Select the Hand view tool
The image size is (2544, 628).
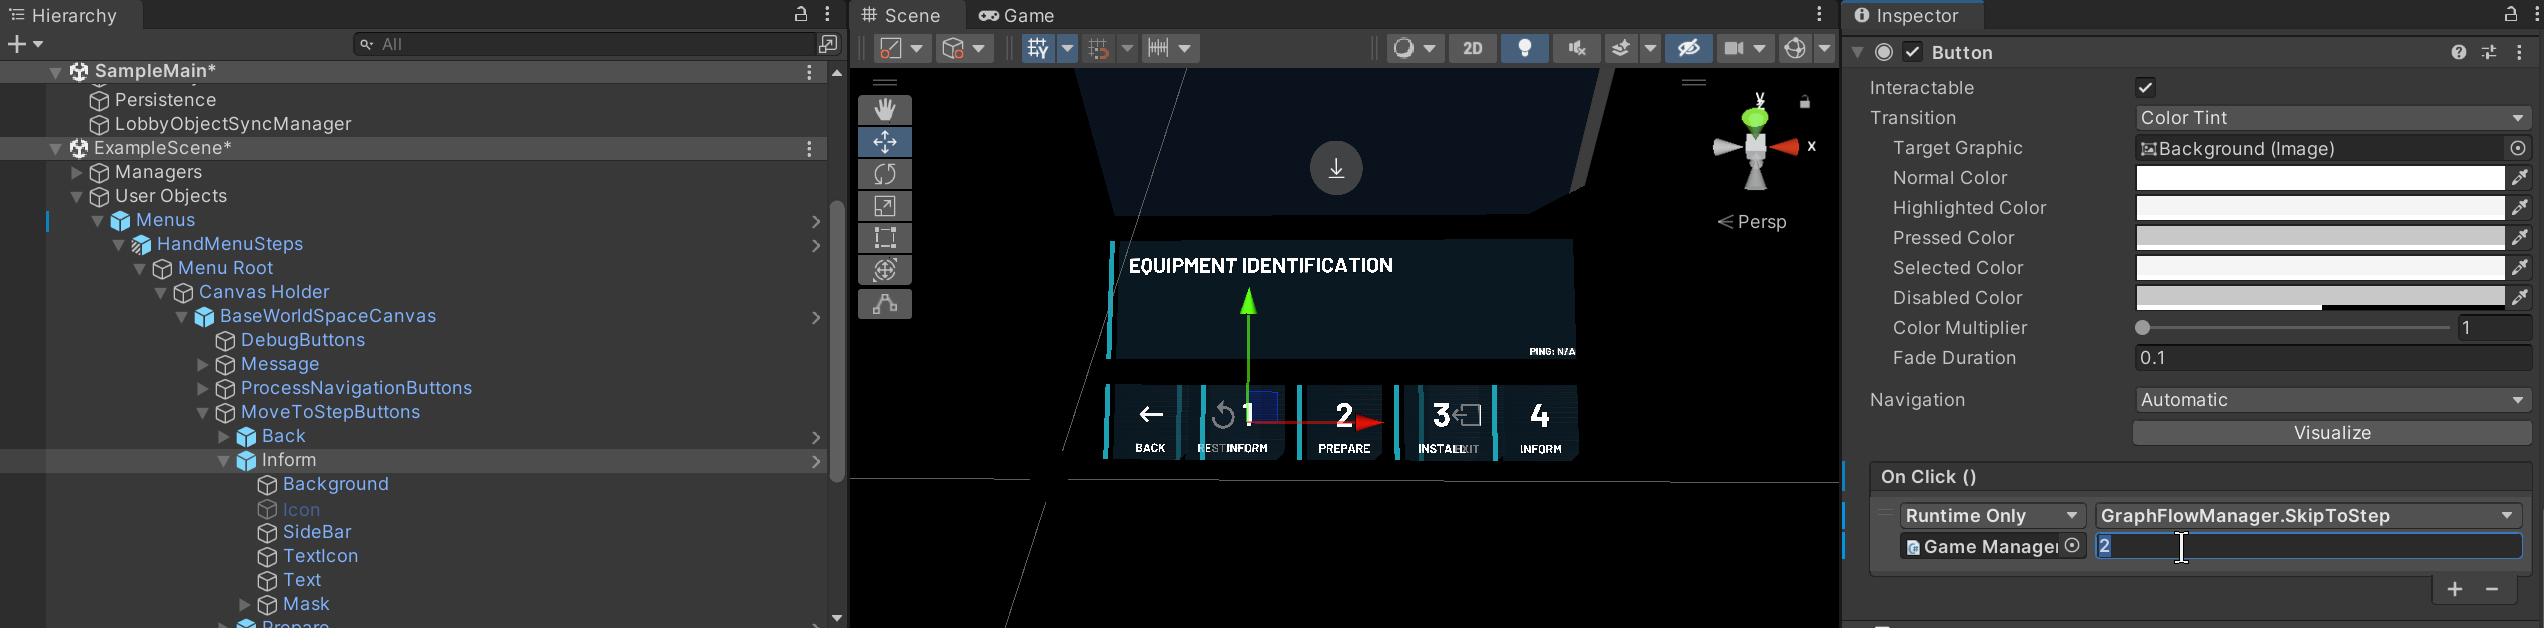(885, 110)
